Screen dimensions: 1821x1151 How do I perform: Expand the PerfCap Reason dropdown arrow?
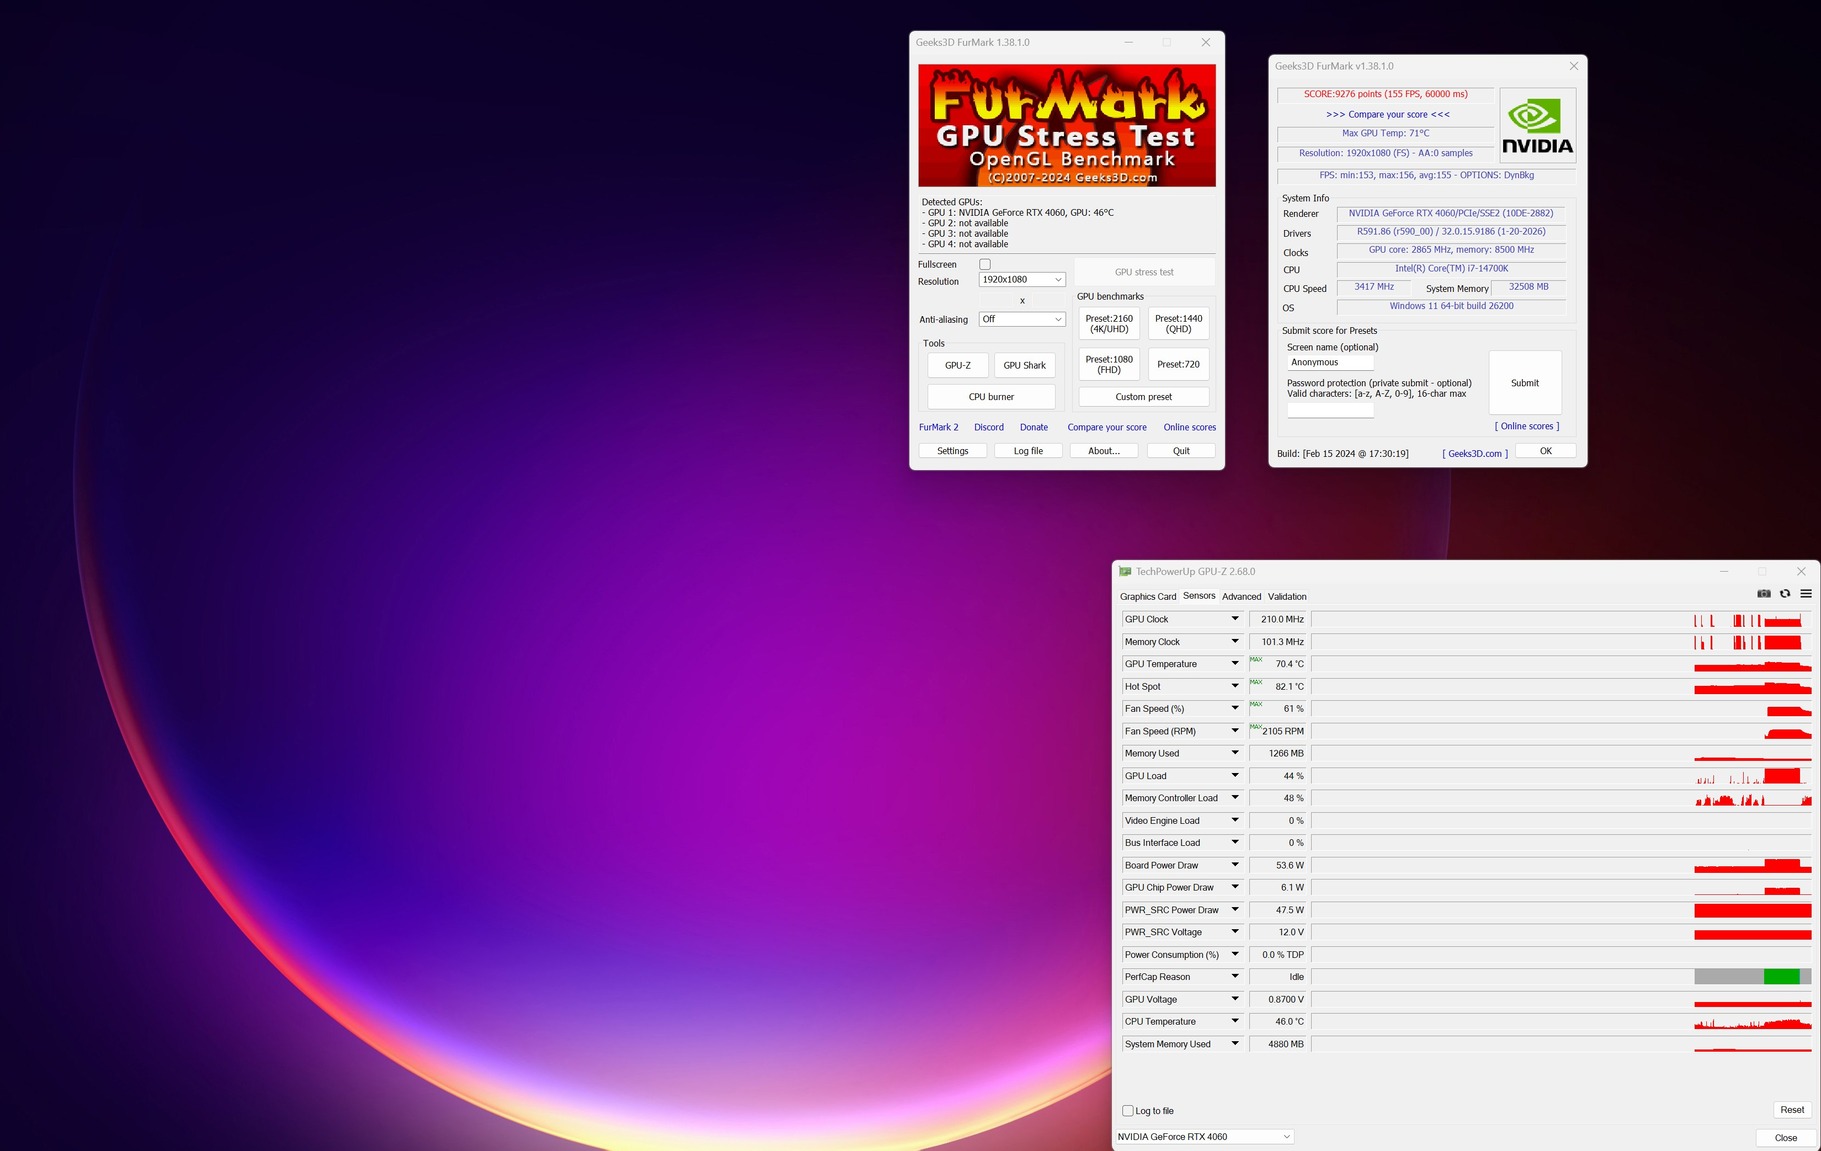[x=1235, y=977]
